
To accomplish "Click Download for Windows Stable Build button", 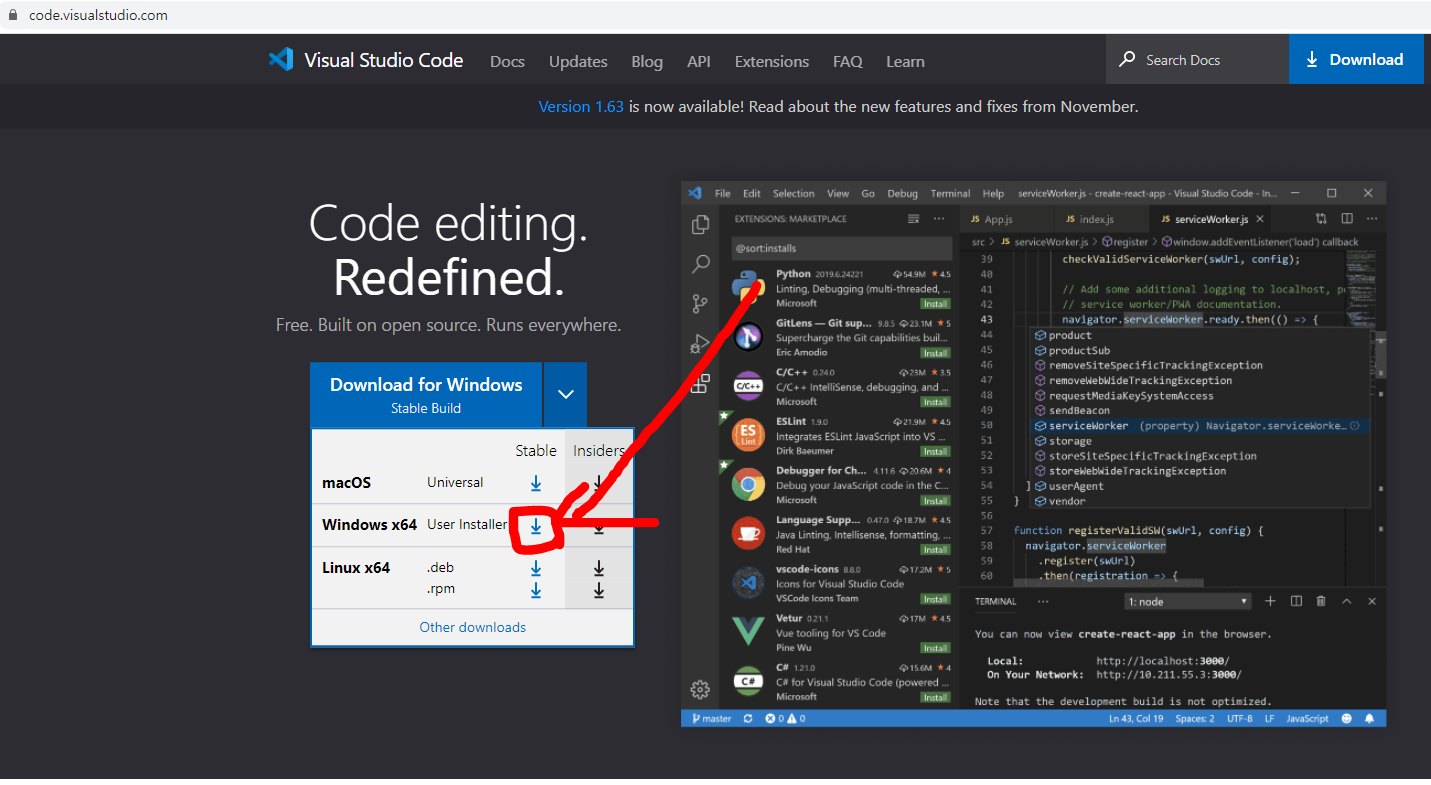I will click(x=426, y=394).
